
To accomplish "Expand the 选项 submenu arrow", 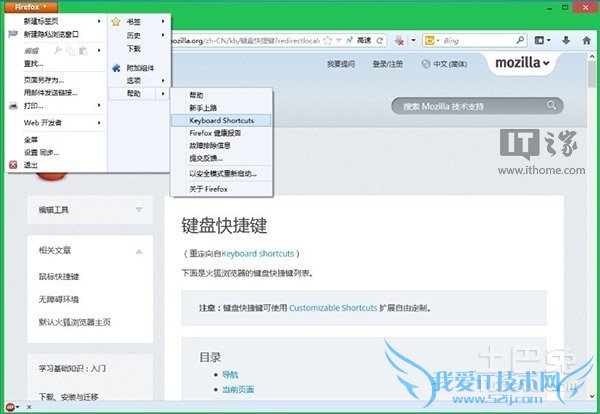I will 163,80.
